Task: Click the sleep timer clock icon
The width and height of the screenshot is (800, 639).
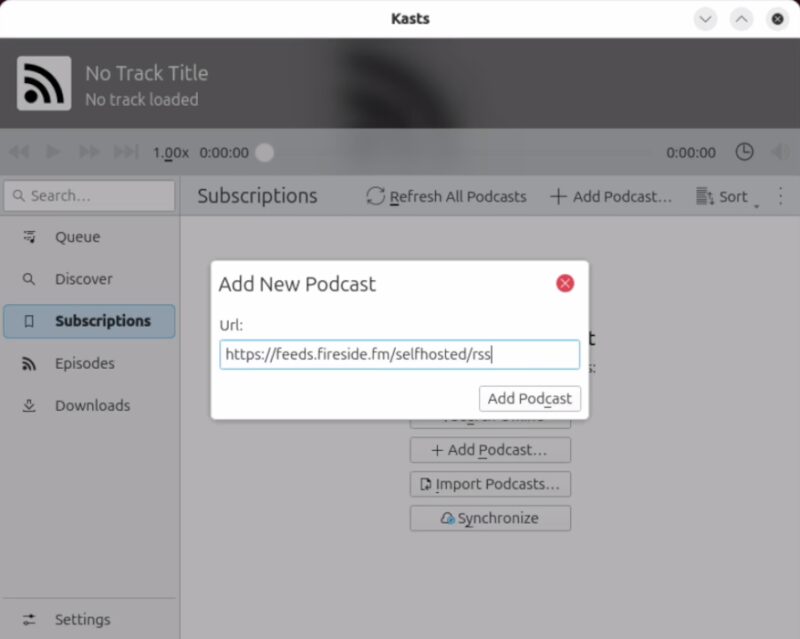Action: click(x=744, y=152)
